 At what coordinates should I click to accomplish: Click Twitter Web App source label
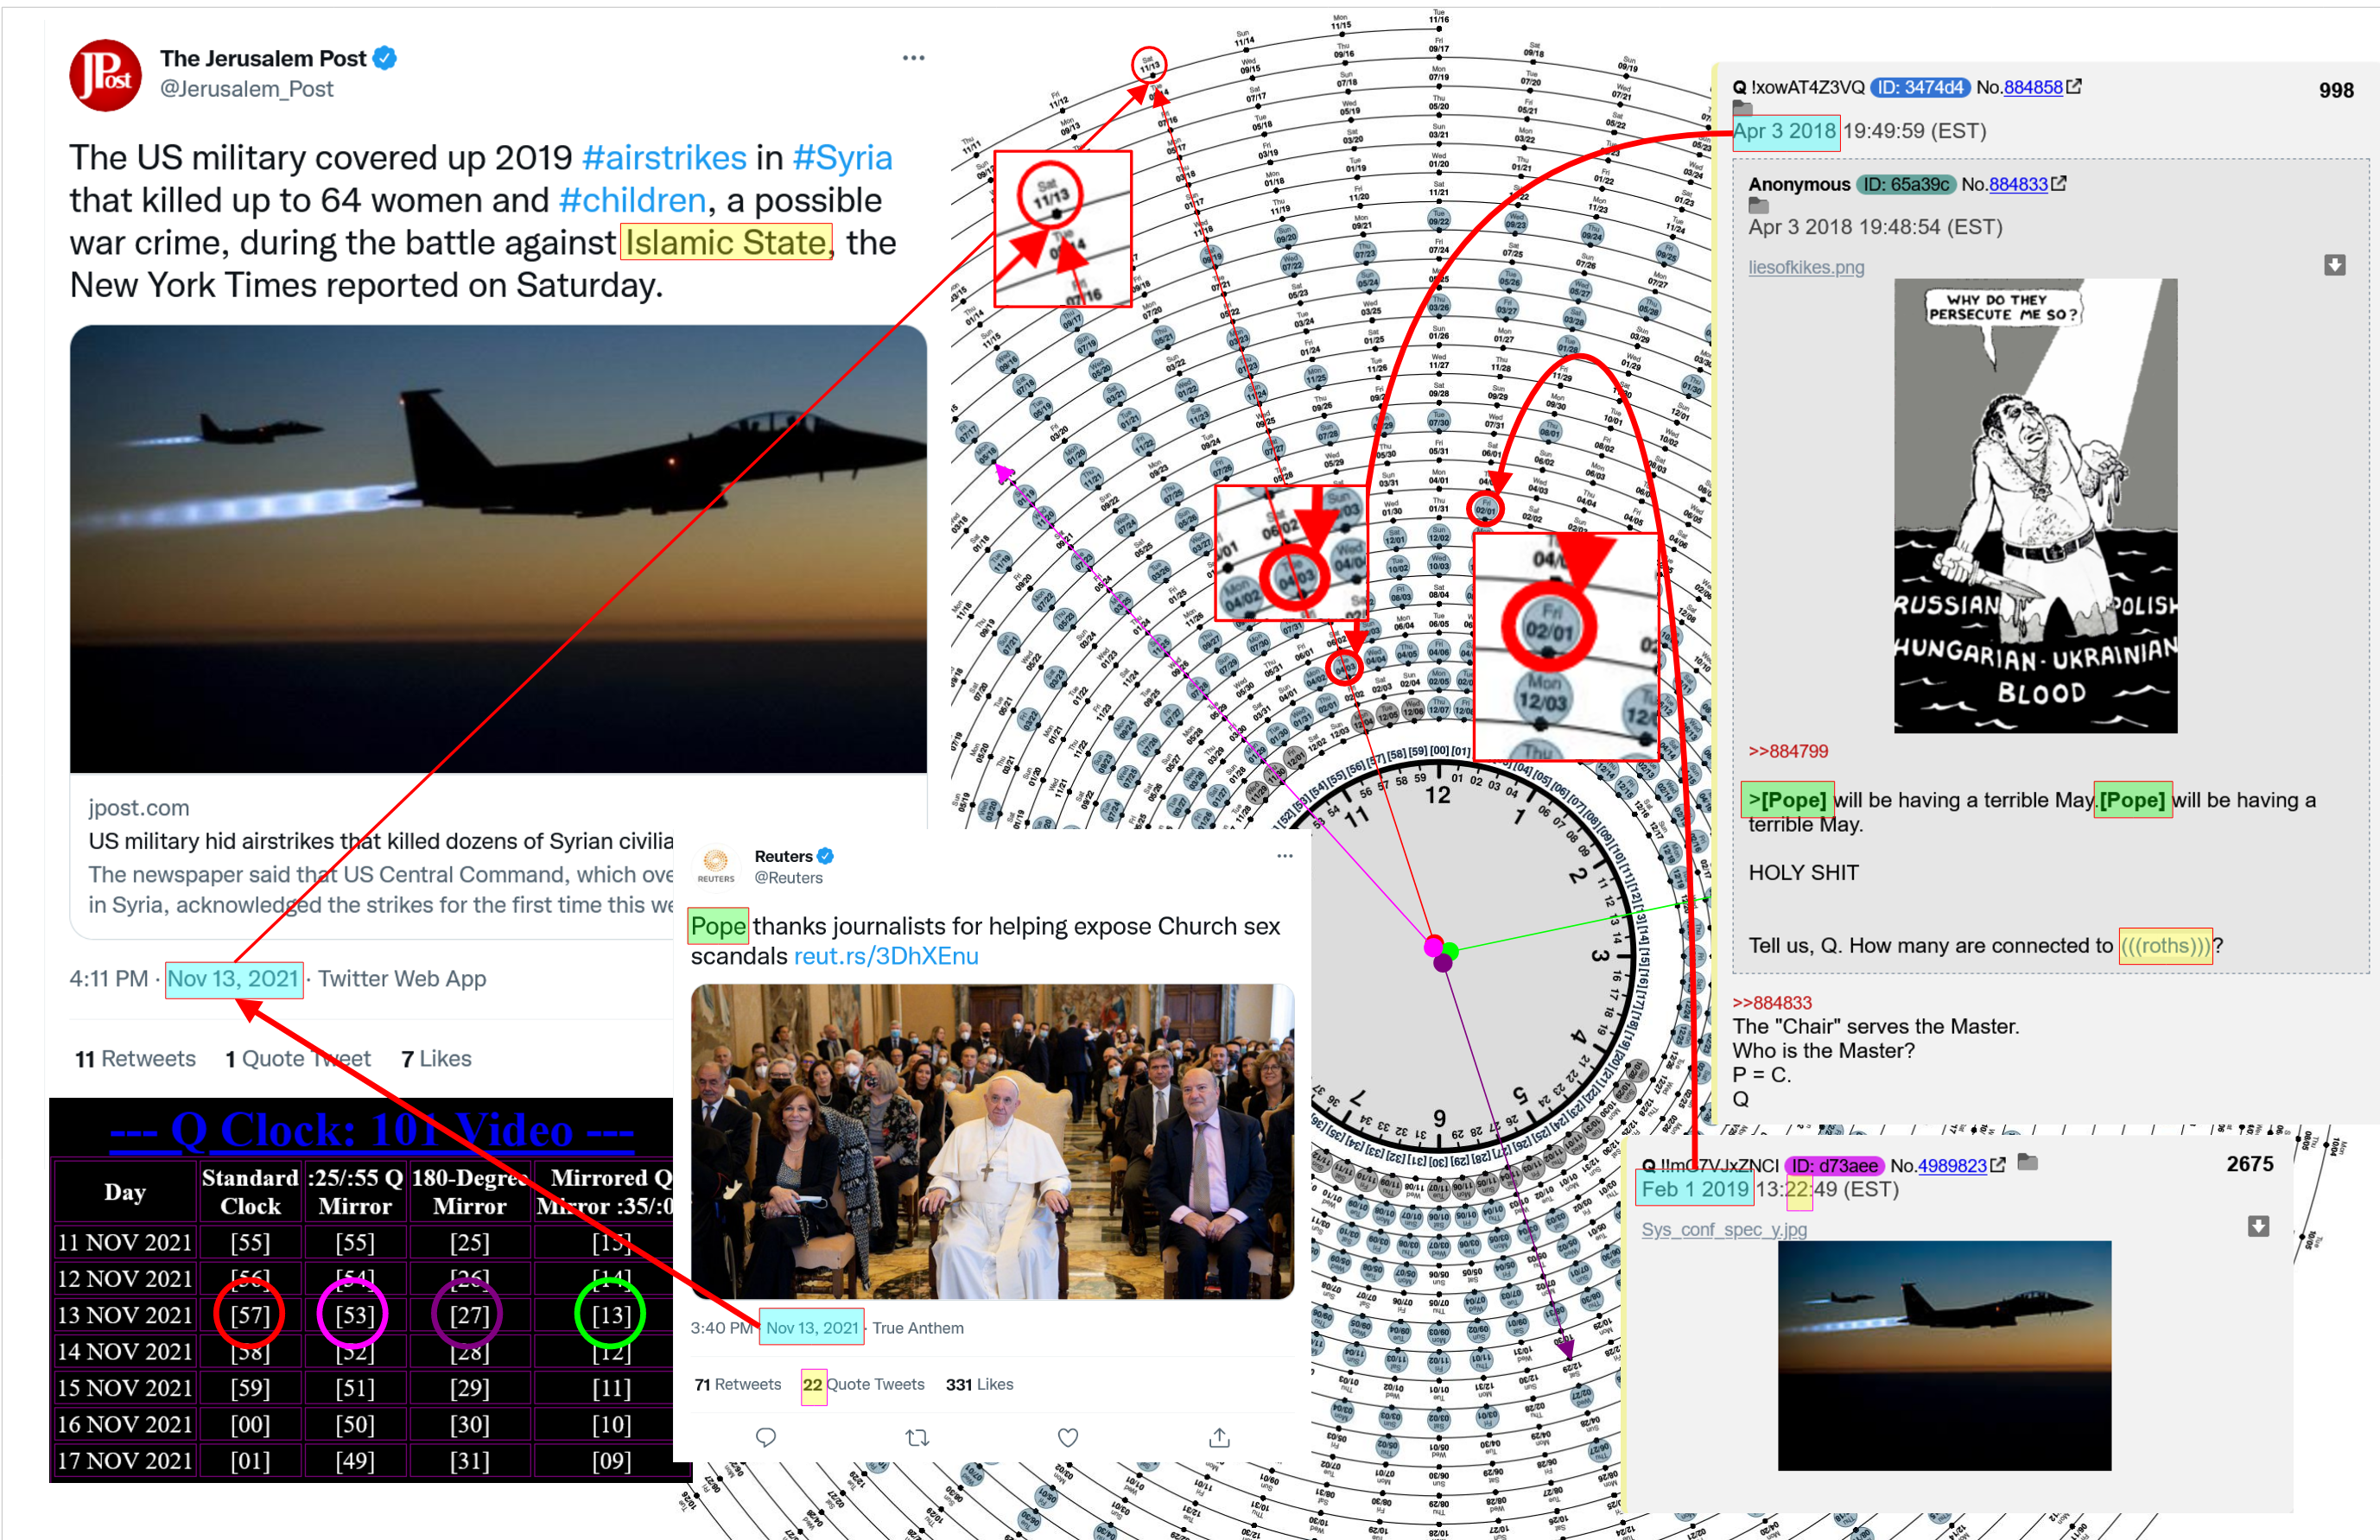pyautogui.click(x=402, y=979)
